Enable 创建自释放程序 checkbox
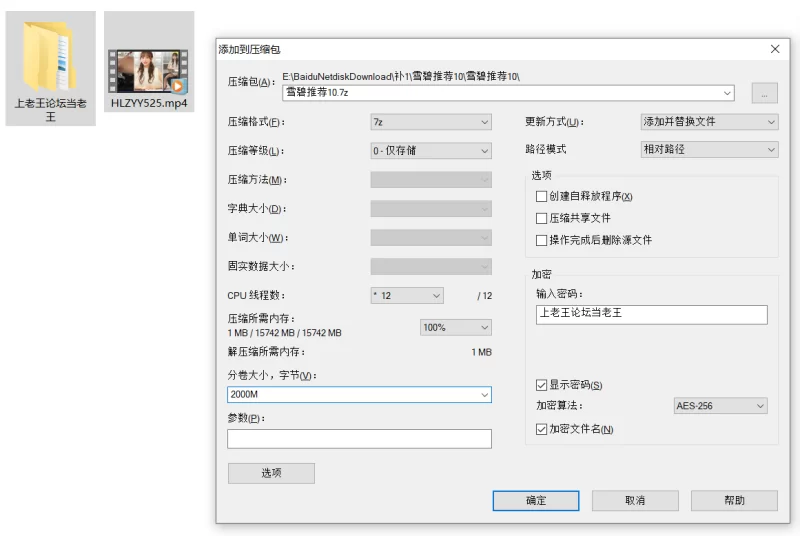Viewport: 800px width, 536px height. point(541,196)
